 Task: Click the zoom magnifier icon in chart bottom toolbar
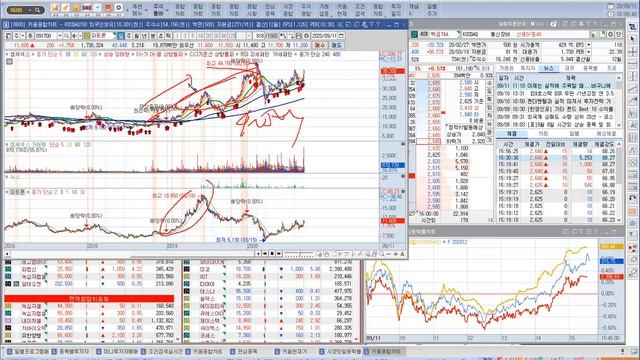click(x=381, y=254)
